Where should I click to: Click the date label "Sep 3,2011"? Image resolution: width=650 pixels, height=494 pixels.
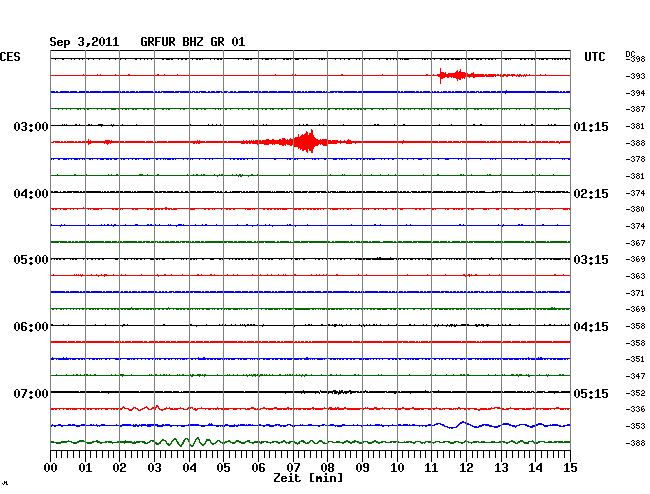[x=84, y=42]
